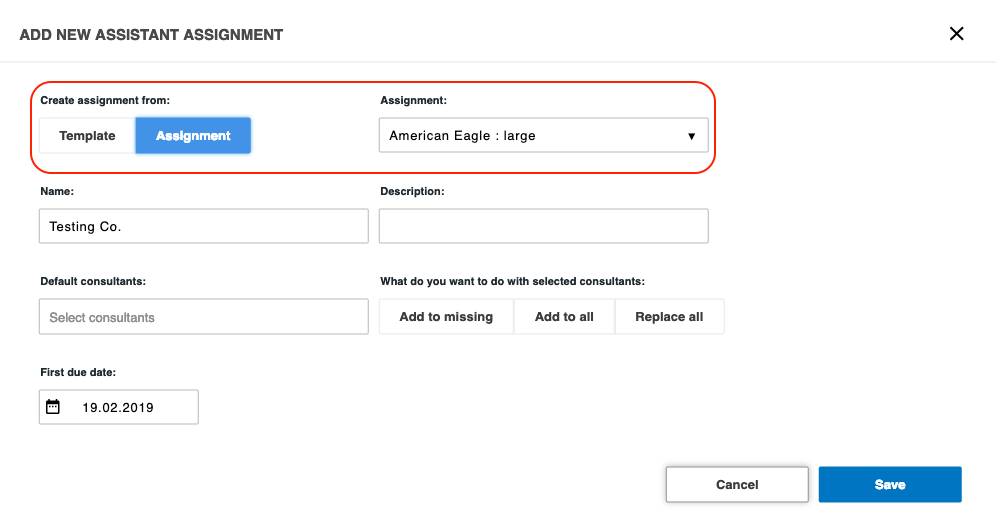Switch to Template as the assignment source
Screen dimensions: 996x530
click(x=87, y=136)
